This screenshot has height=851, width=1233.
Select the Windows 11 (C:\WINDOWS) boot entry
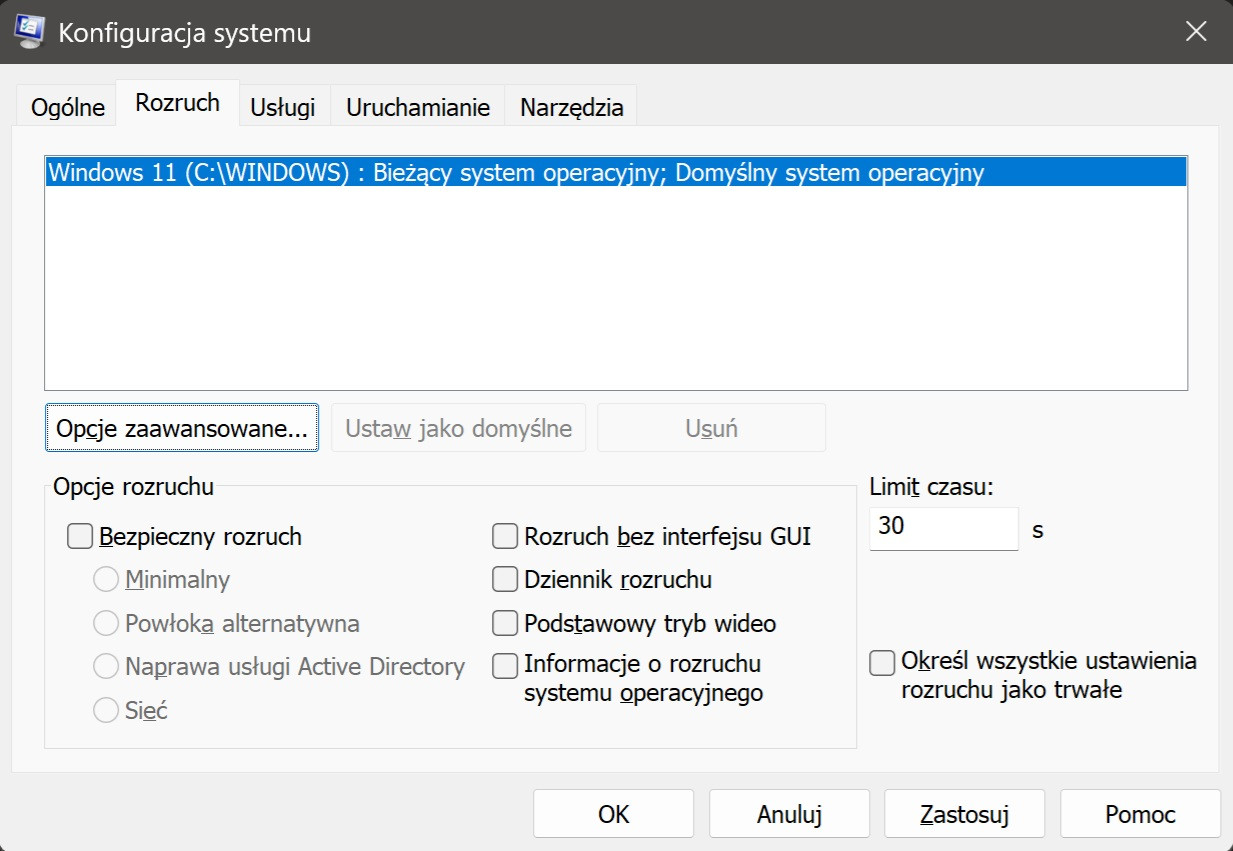(x=616, y=173)
